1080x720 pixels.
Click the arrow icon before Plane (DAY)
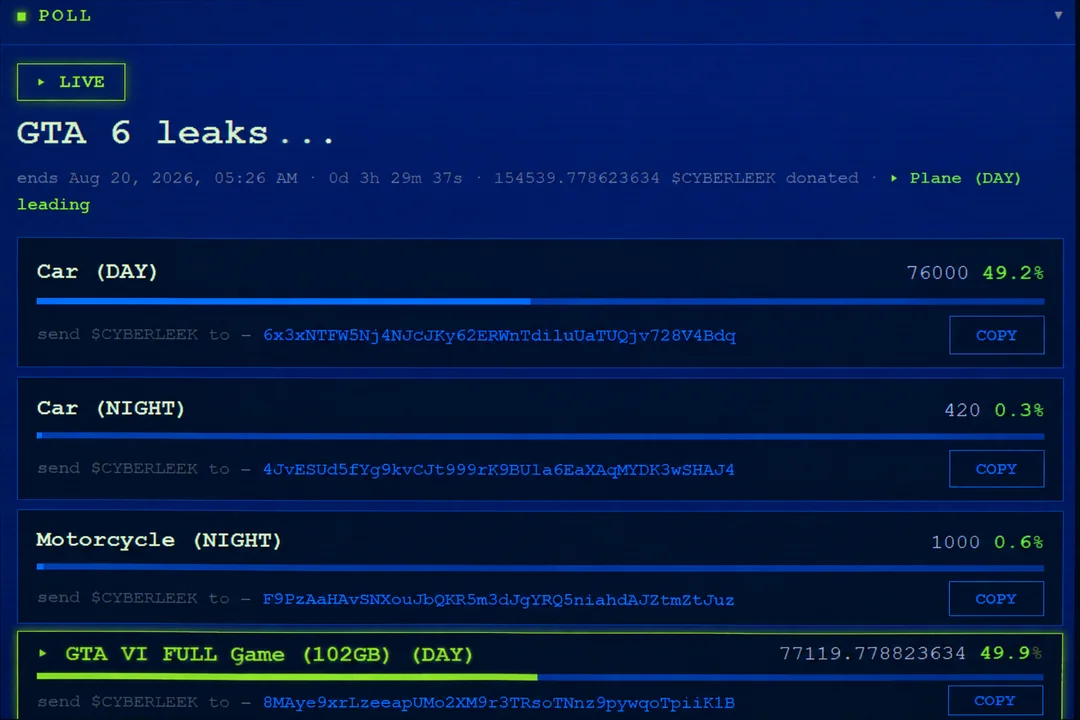click(x=894, y=178)
